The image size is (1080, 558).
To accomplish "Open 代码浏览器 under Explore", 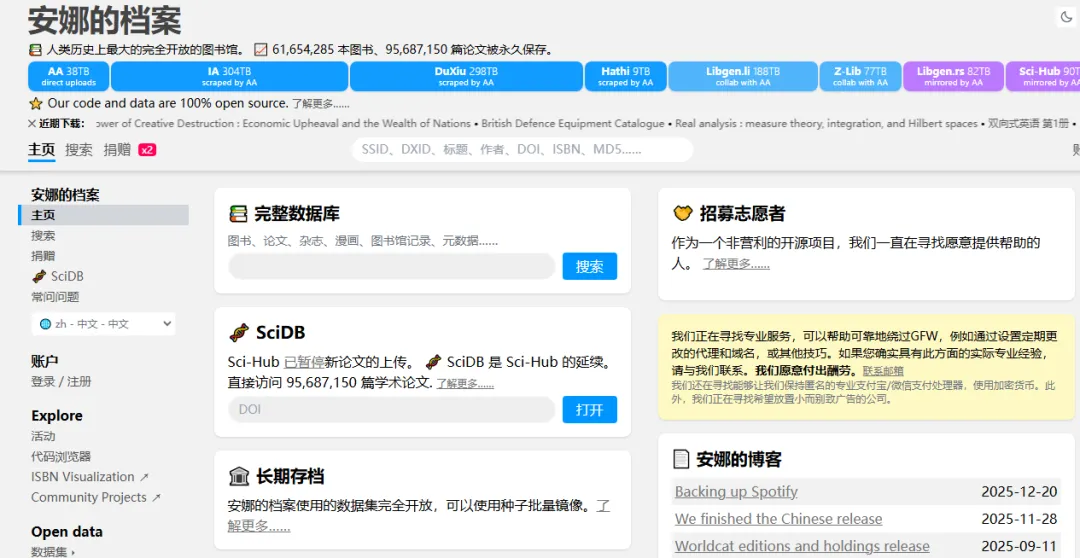I will click(x=61, y=456).
